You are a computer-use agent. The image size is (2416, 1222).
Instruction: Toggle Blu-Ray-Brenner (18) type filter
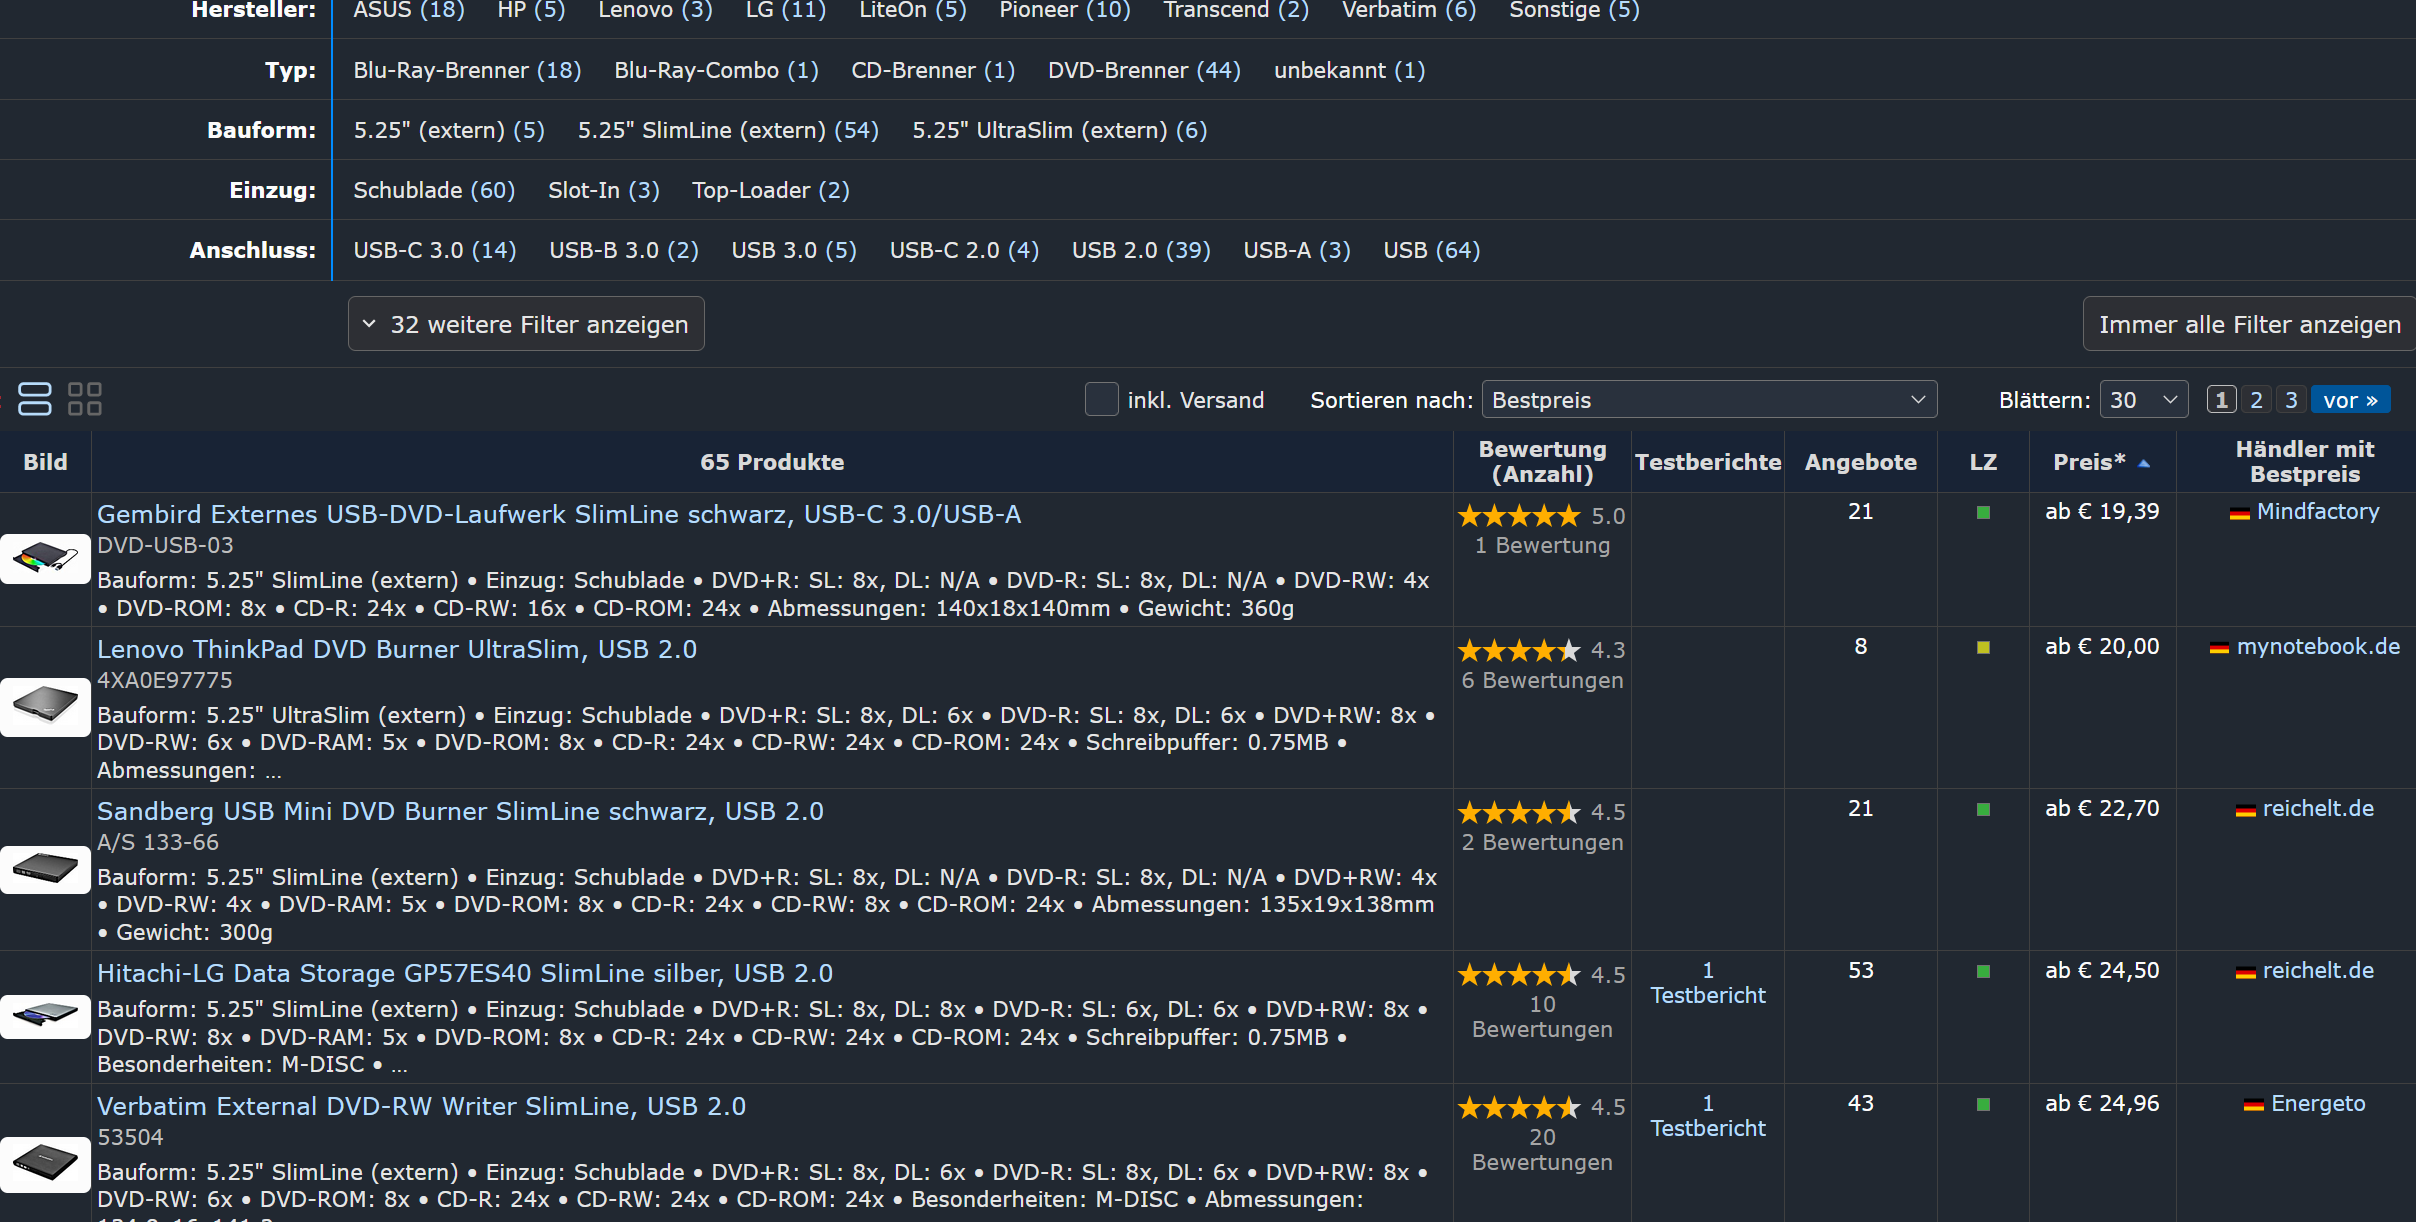[467, 70]
